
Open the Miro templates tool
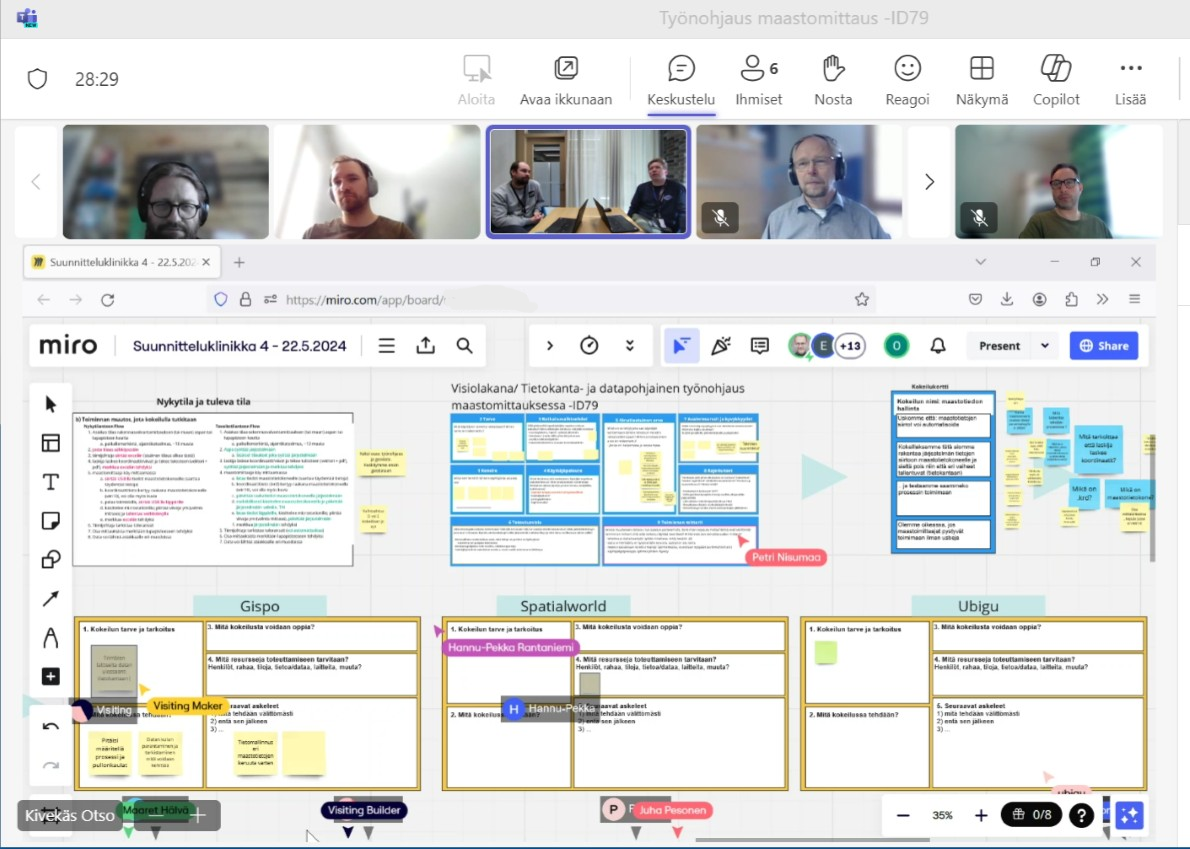(51, 443)
